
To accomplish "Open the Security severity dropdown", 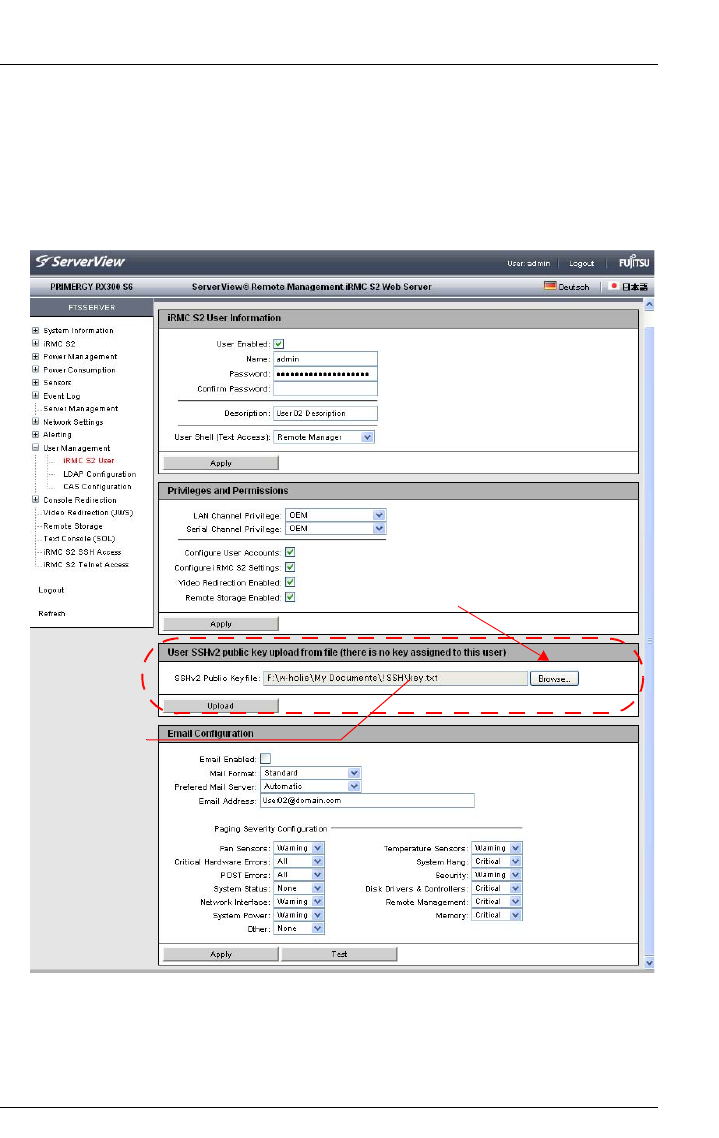I will [x=497, y=875].
